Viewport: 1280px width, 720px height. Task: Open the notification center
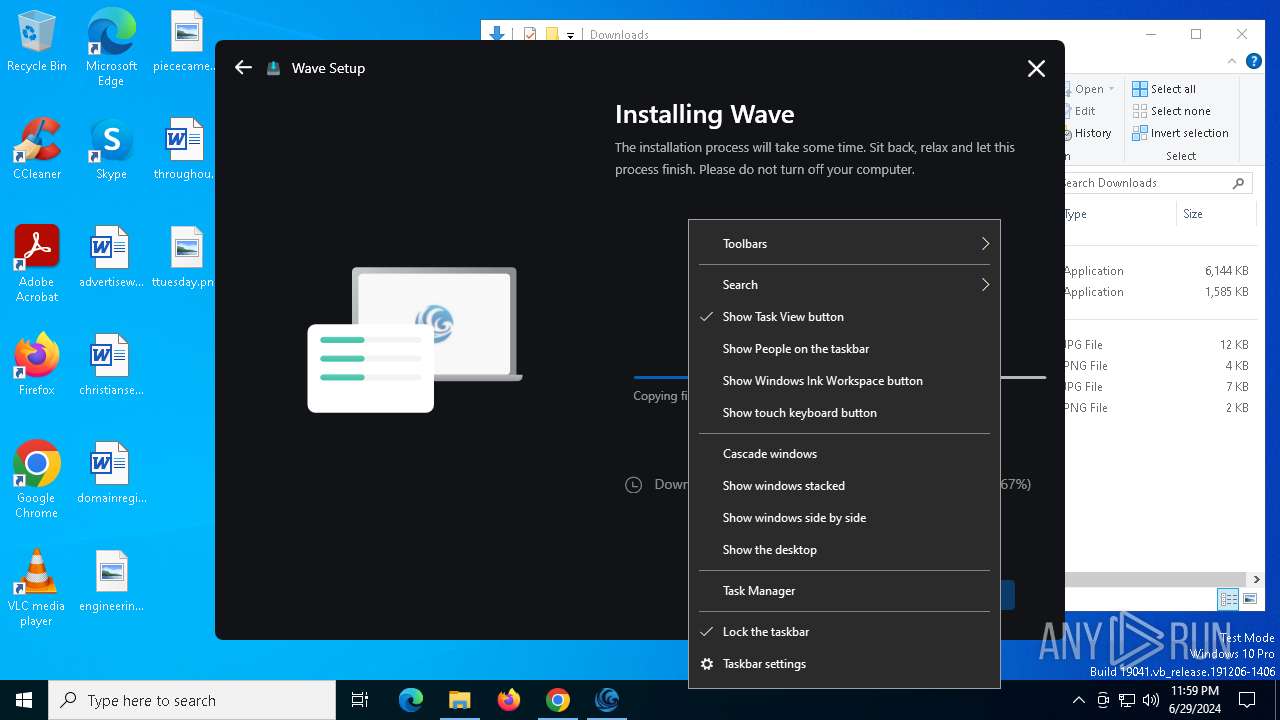1247,700
